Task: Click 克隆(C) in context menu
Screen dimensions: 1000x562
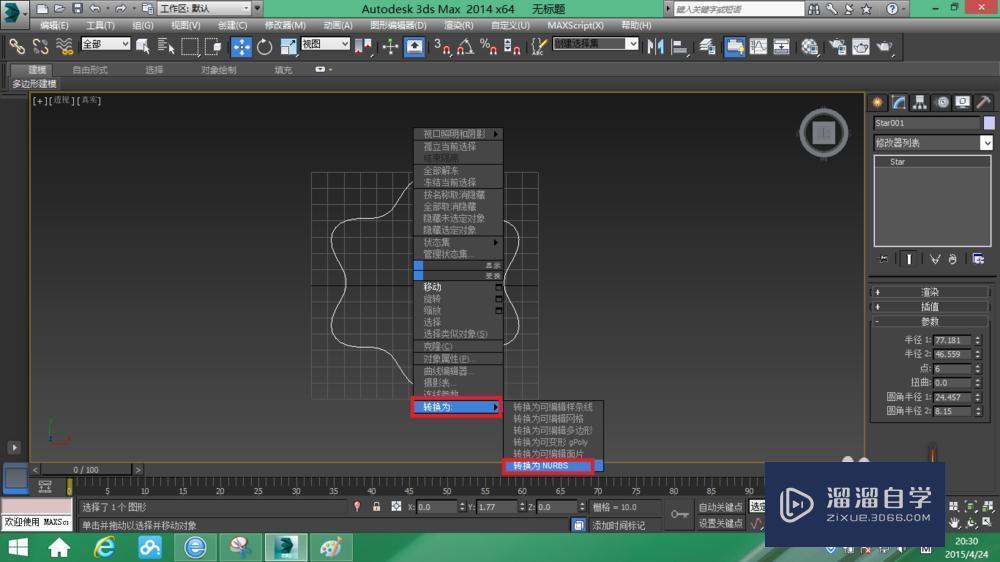Action: (x=458, y=346)
